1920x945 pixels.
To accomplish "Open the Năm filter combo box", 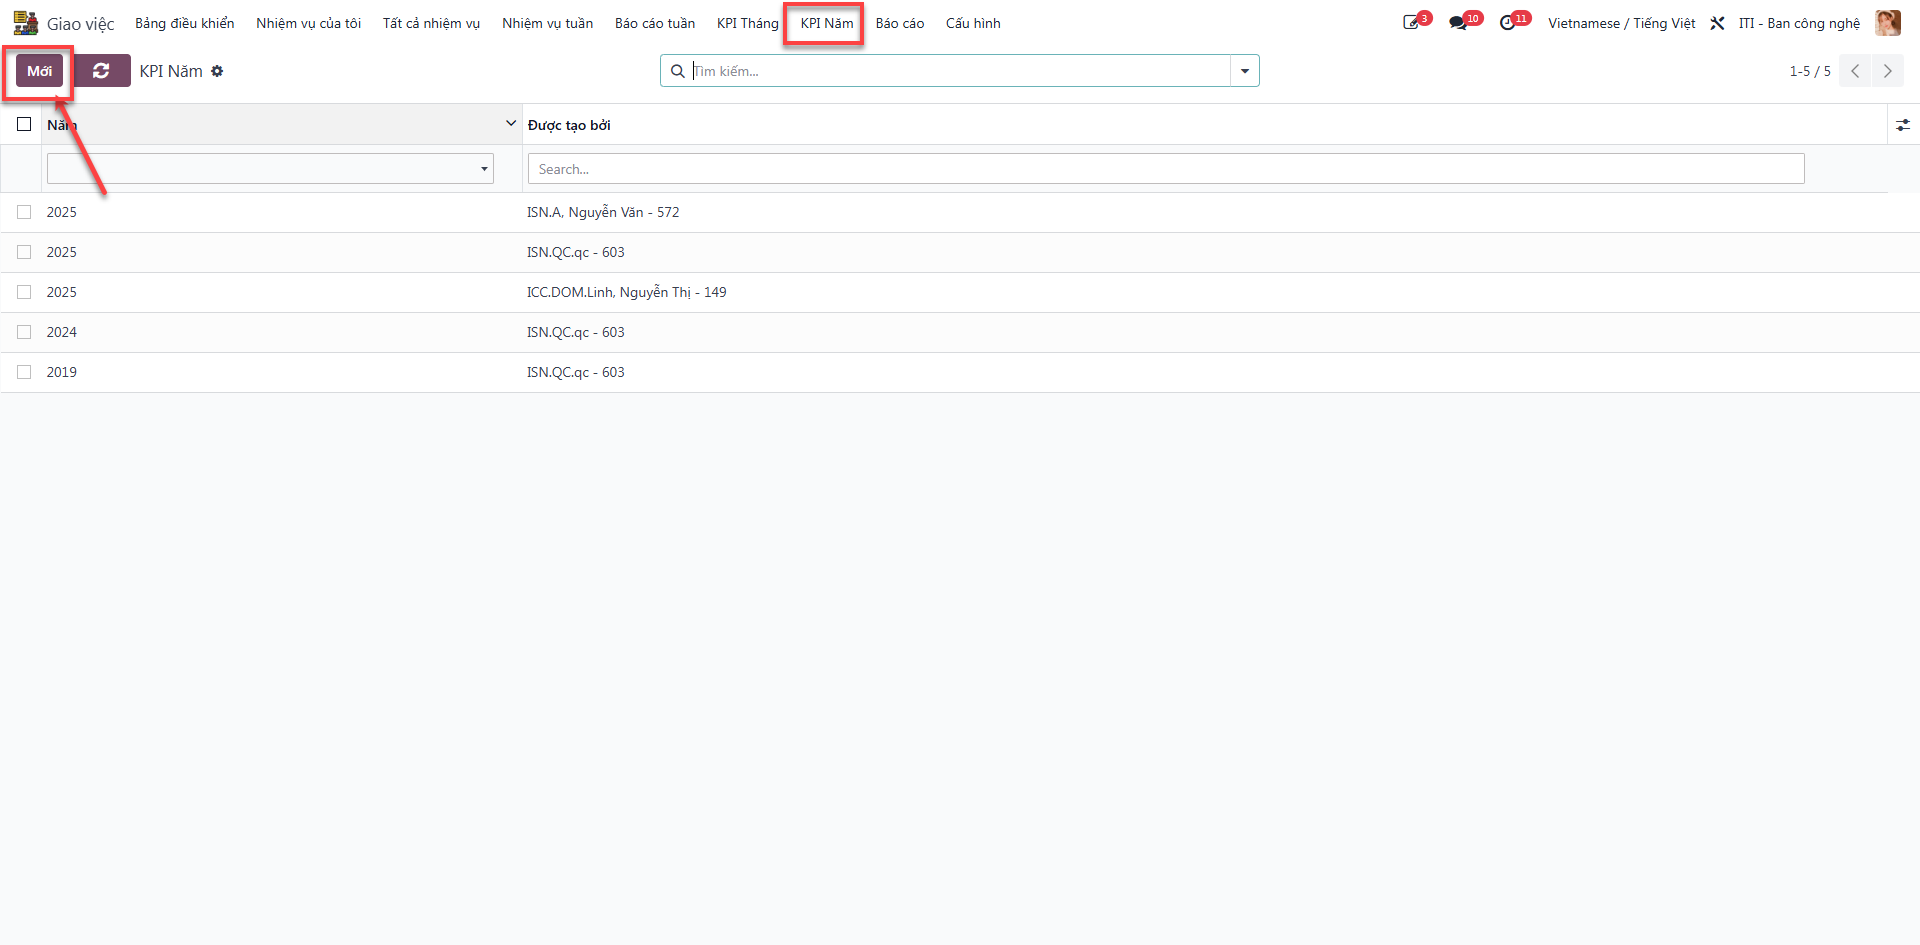I will (270, 168).
